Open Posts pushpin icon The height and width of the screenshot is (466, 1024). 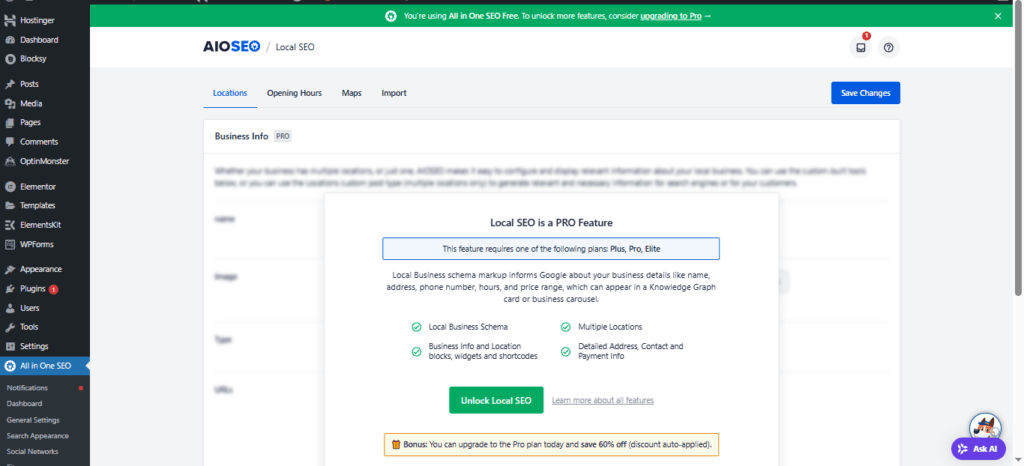click(10, 84)
